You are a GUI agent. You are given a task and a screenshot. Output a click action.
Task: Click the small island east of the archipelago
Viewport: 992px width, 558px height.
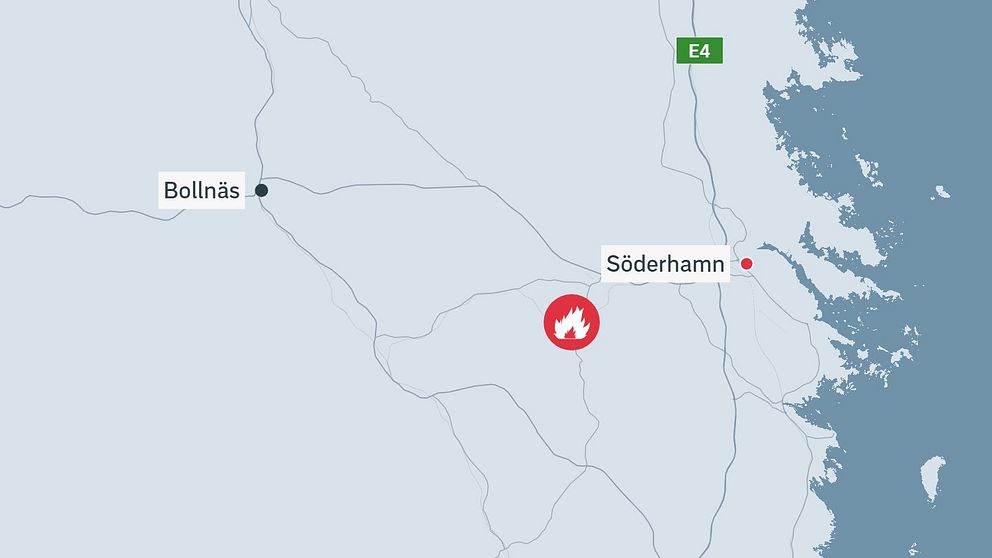coord(941,192)
